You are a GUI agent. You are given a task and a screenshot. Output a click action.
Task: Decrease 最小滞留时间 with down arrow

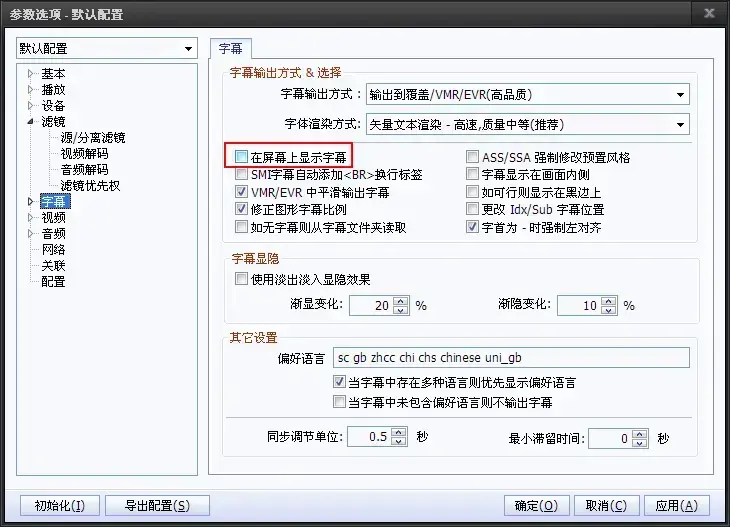tap(640, 443)
